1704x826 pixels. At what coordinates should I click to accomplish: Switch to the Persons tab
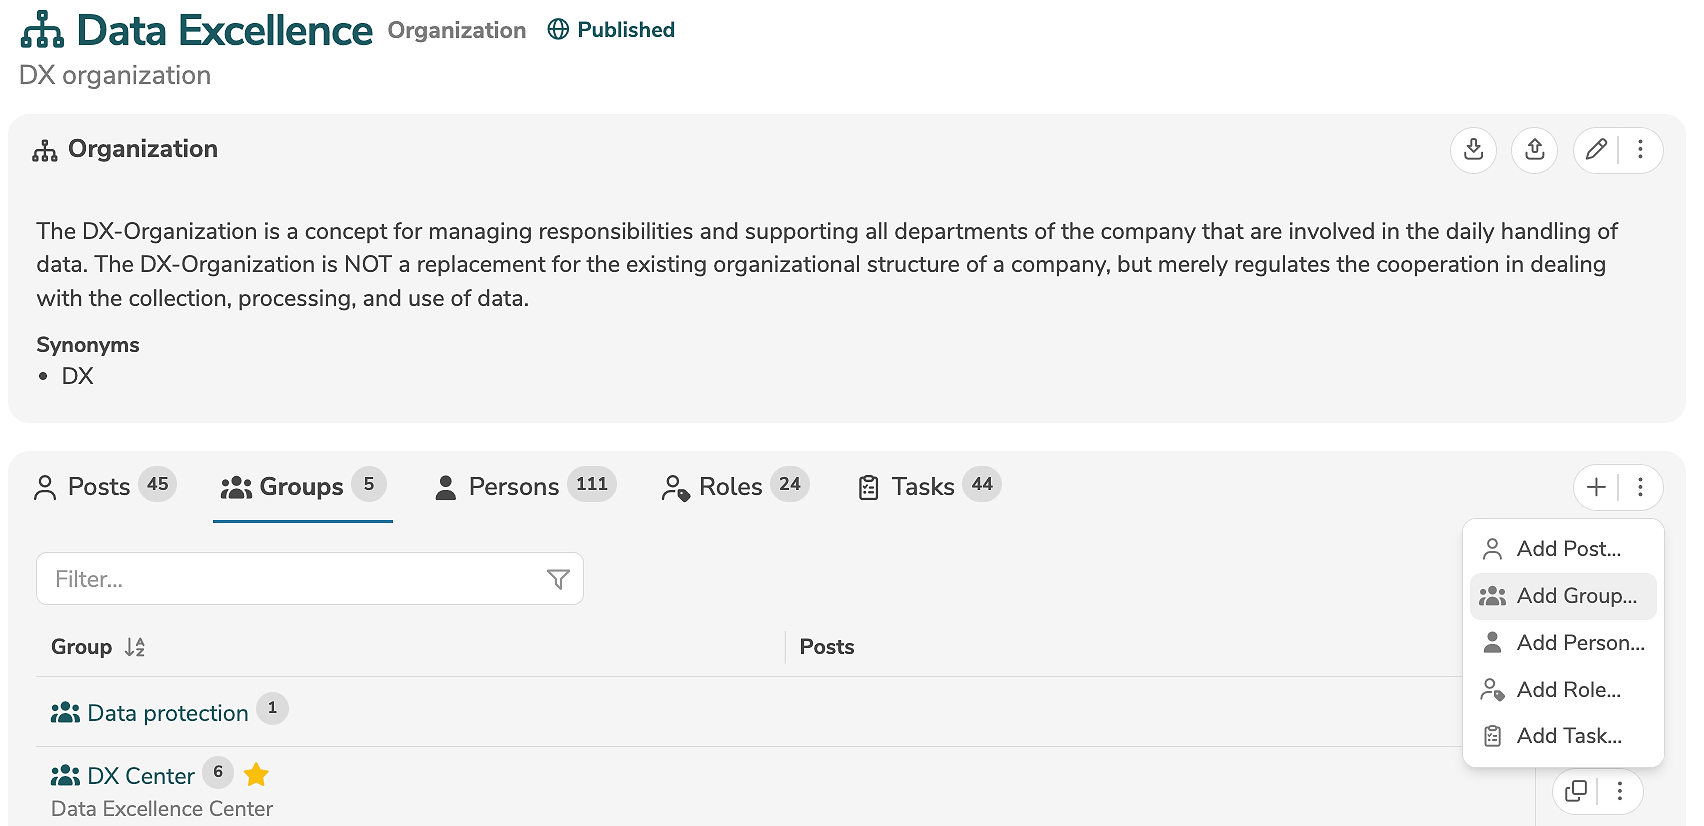[x=514, y=487]
